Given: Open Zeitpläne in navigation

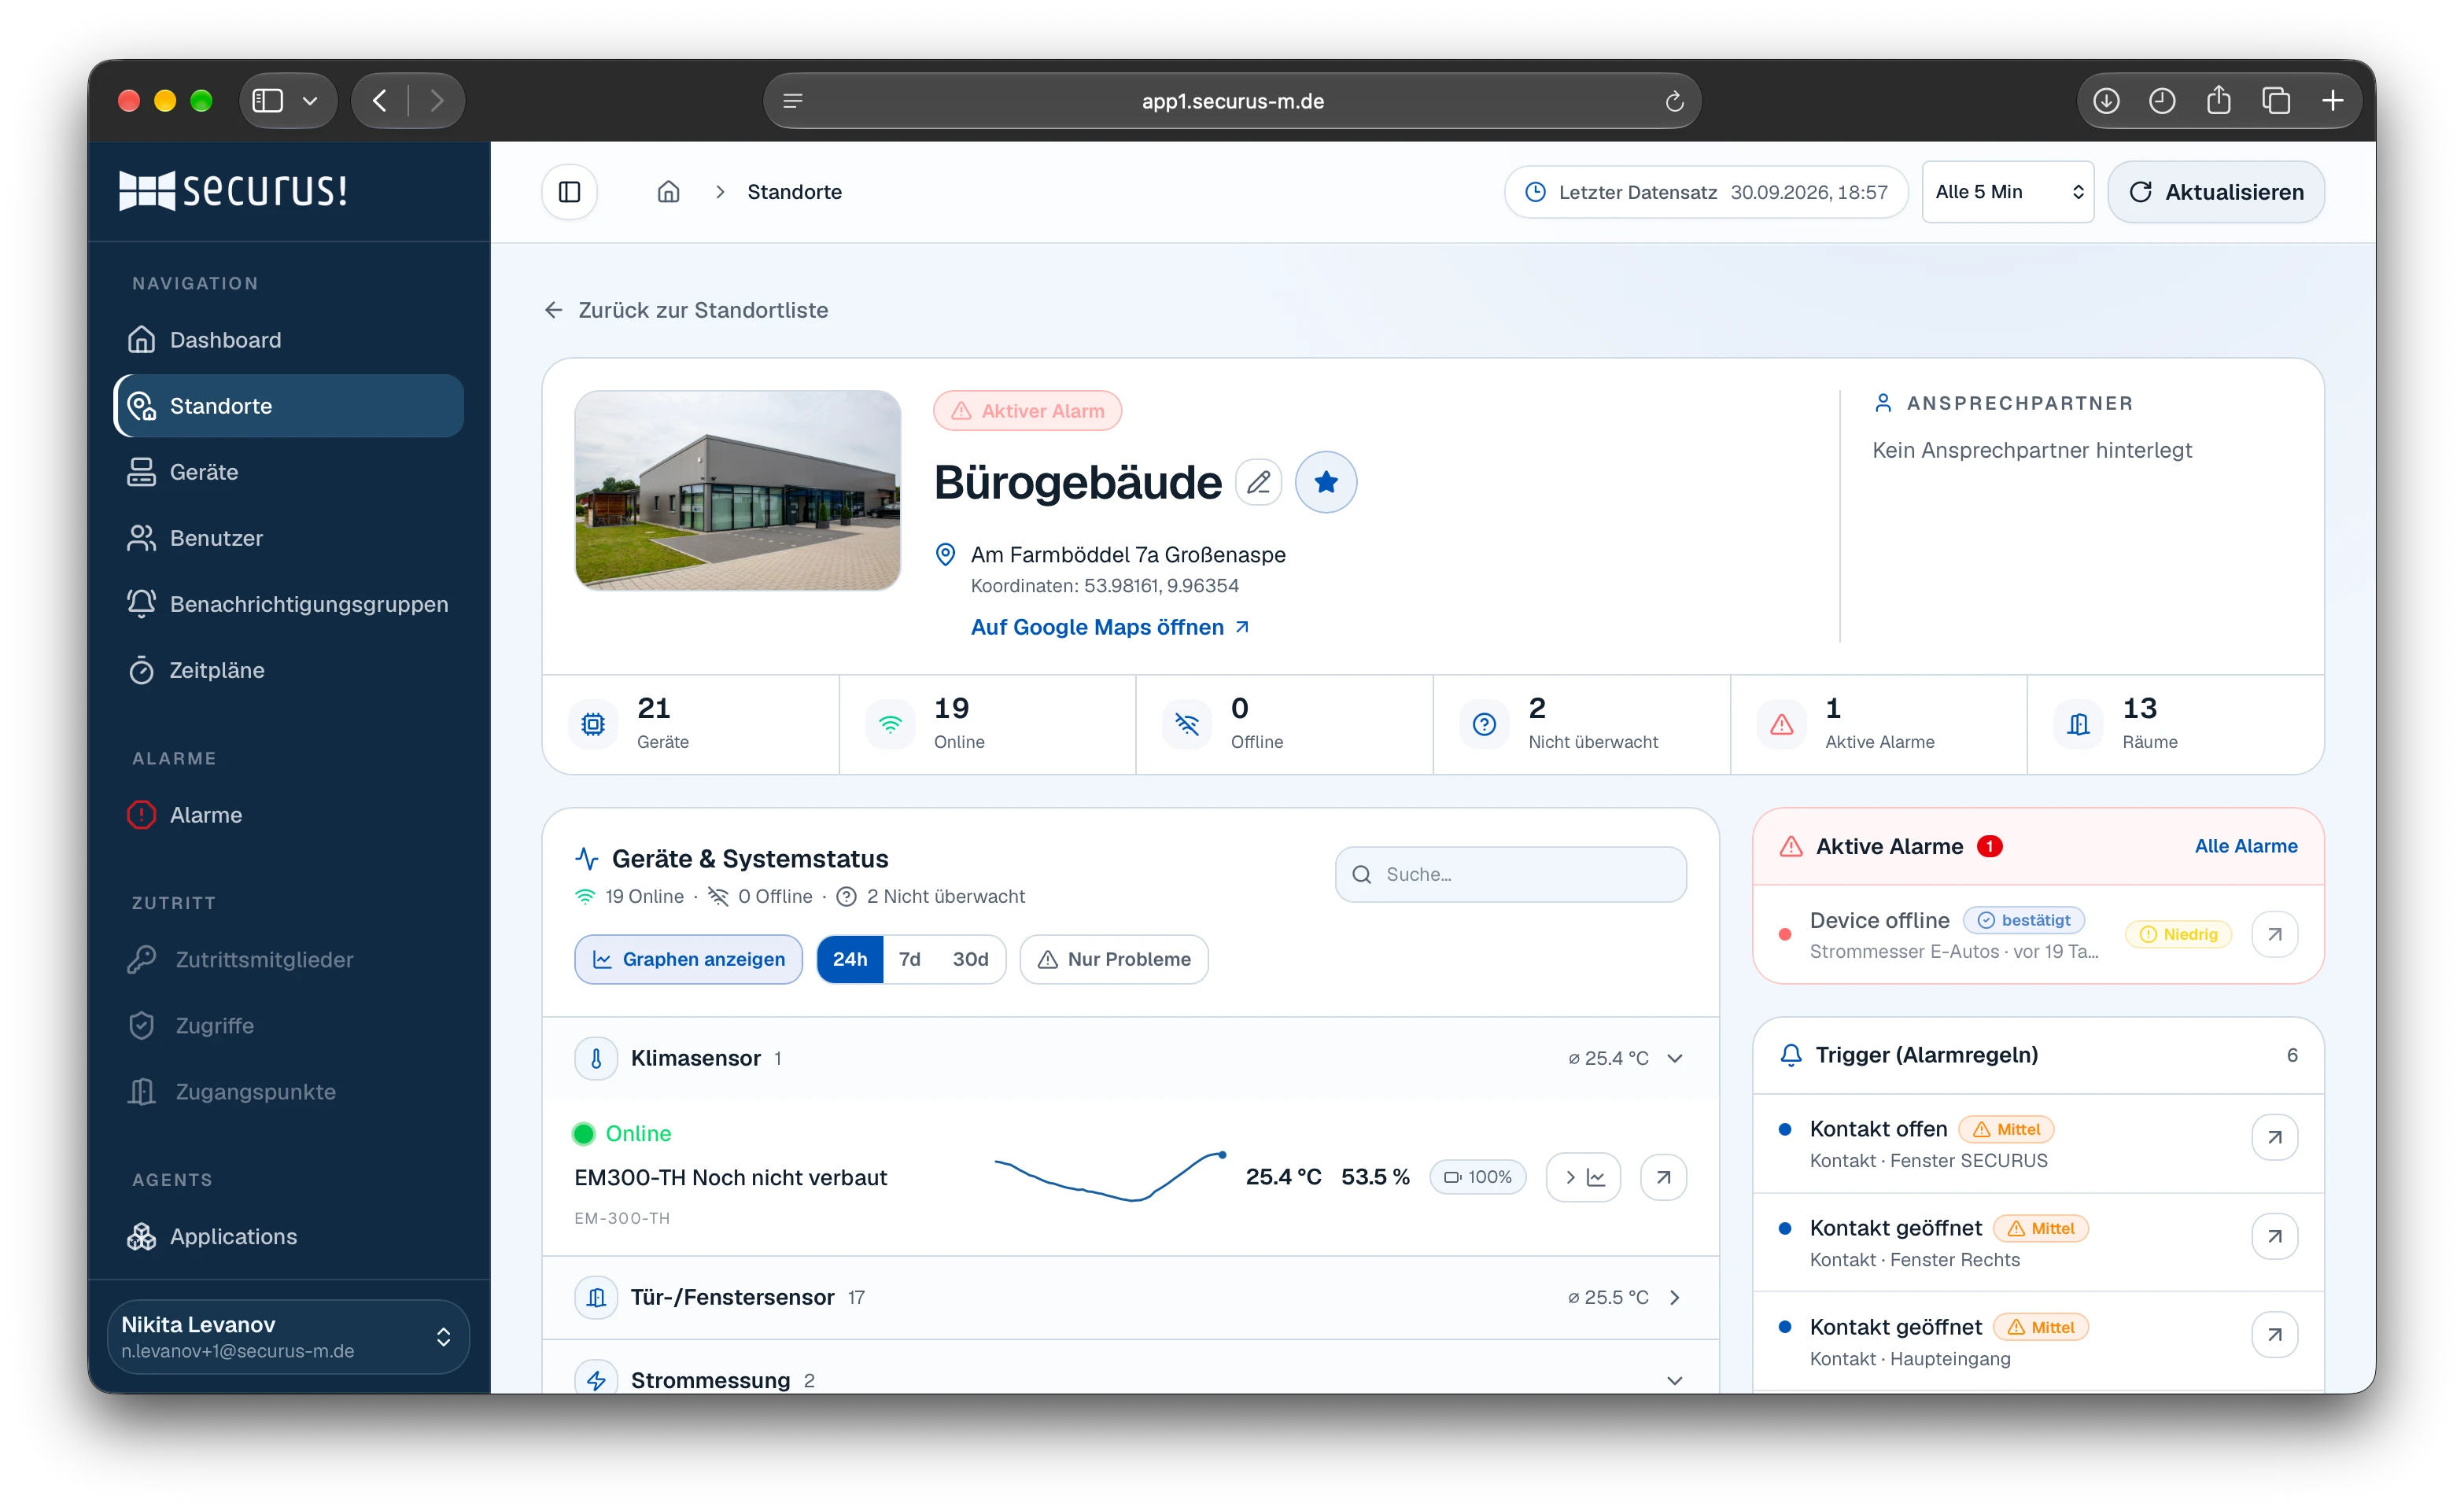Looking at the screenshot, I should (288, 670).
